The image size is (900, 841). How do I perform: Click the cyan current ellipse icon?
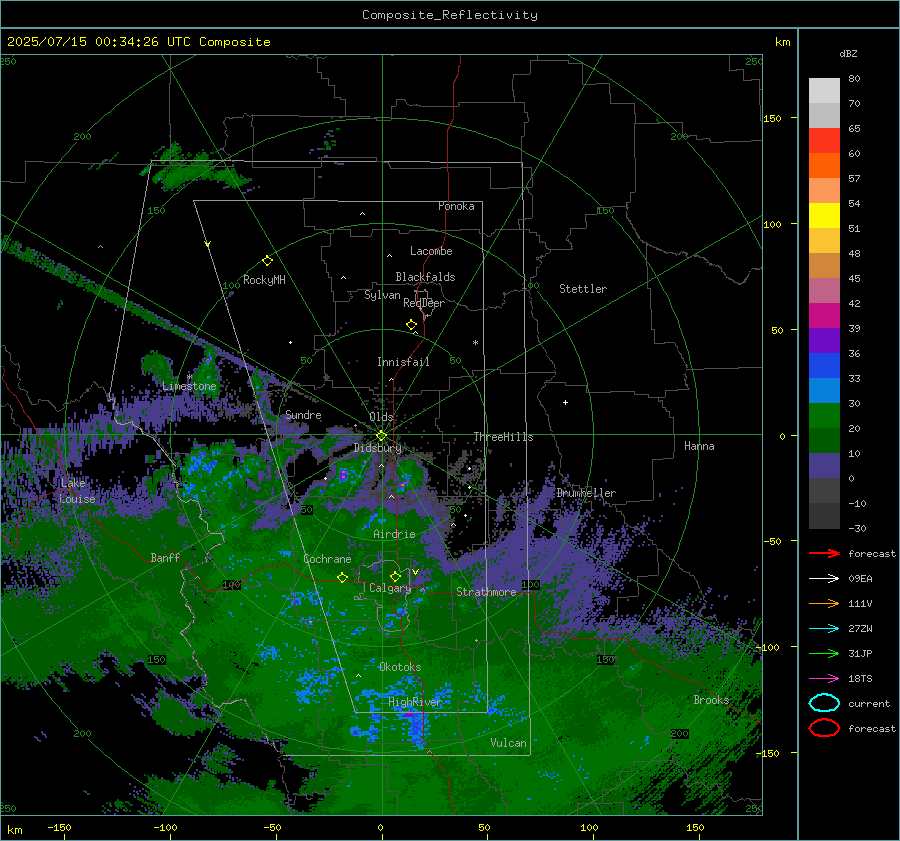(x=824, y=703)
